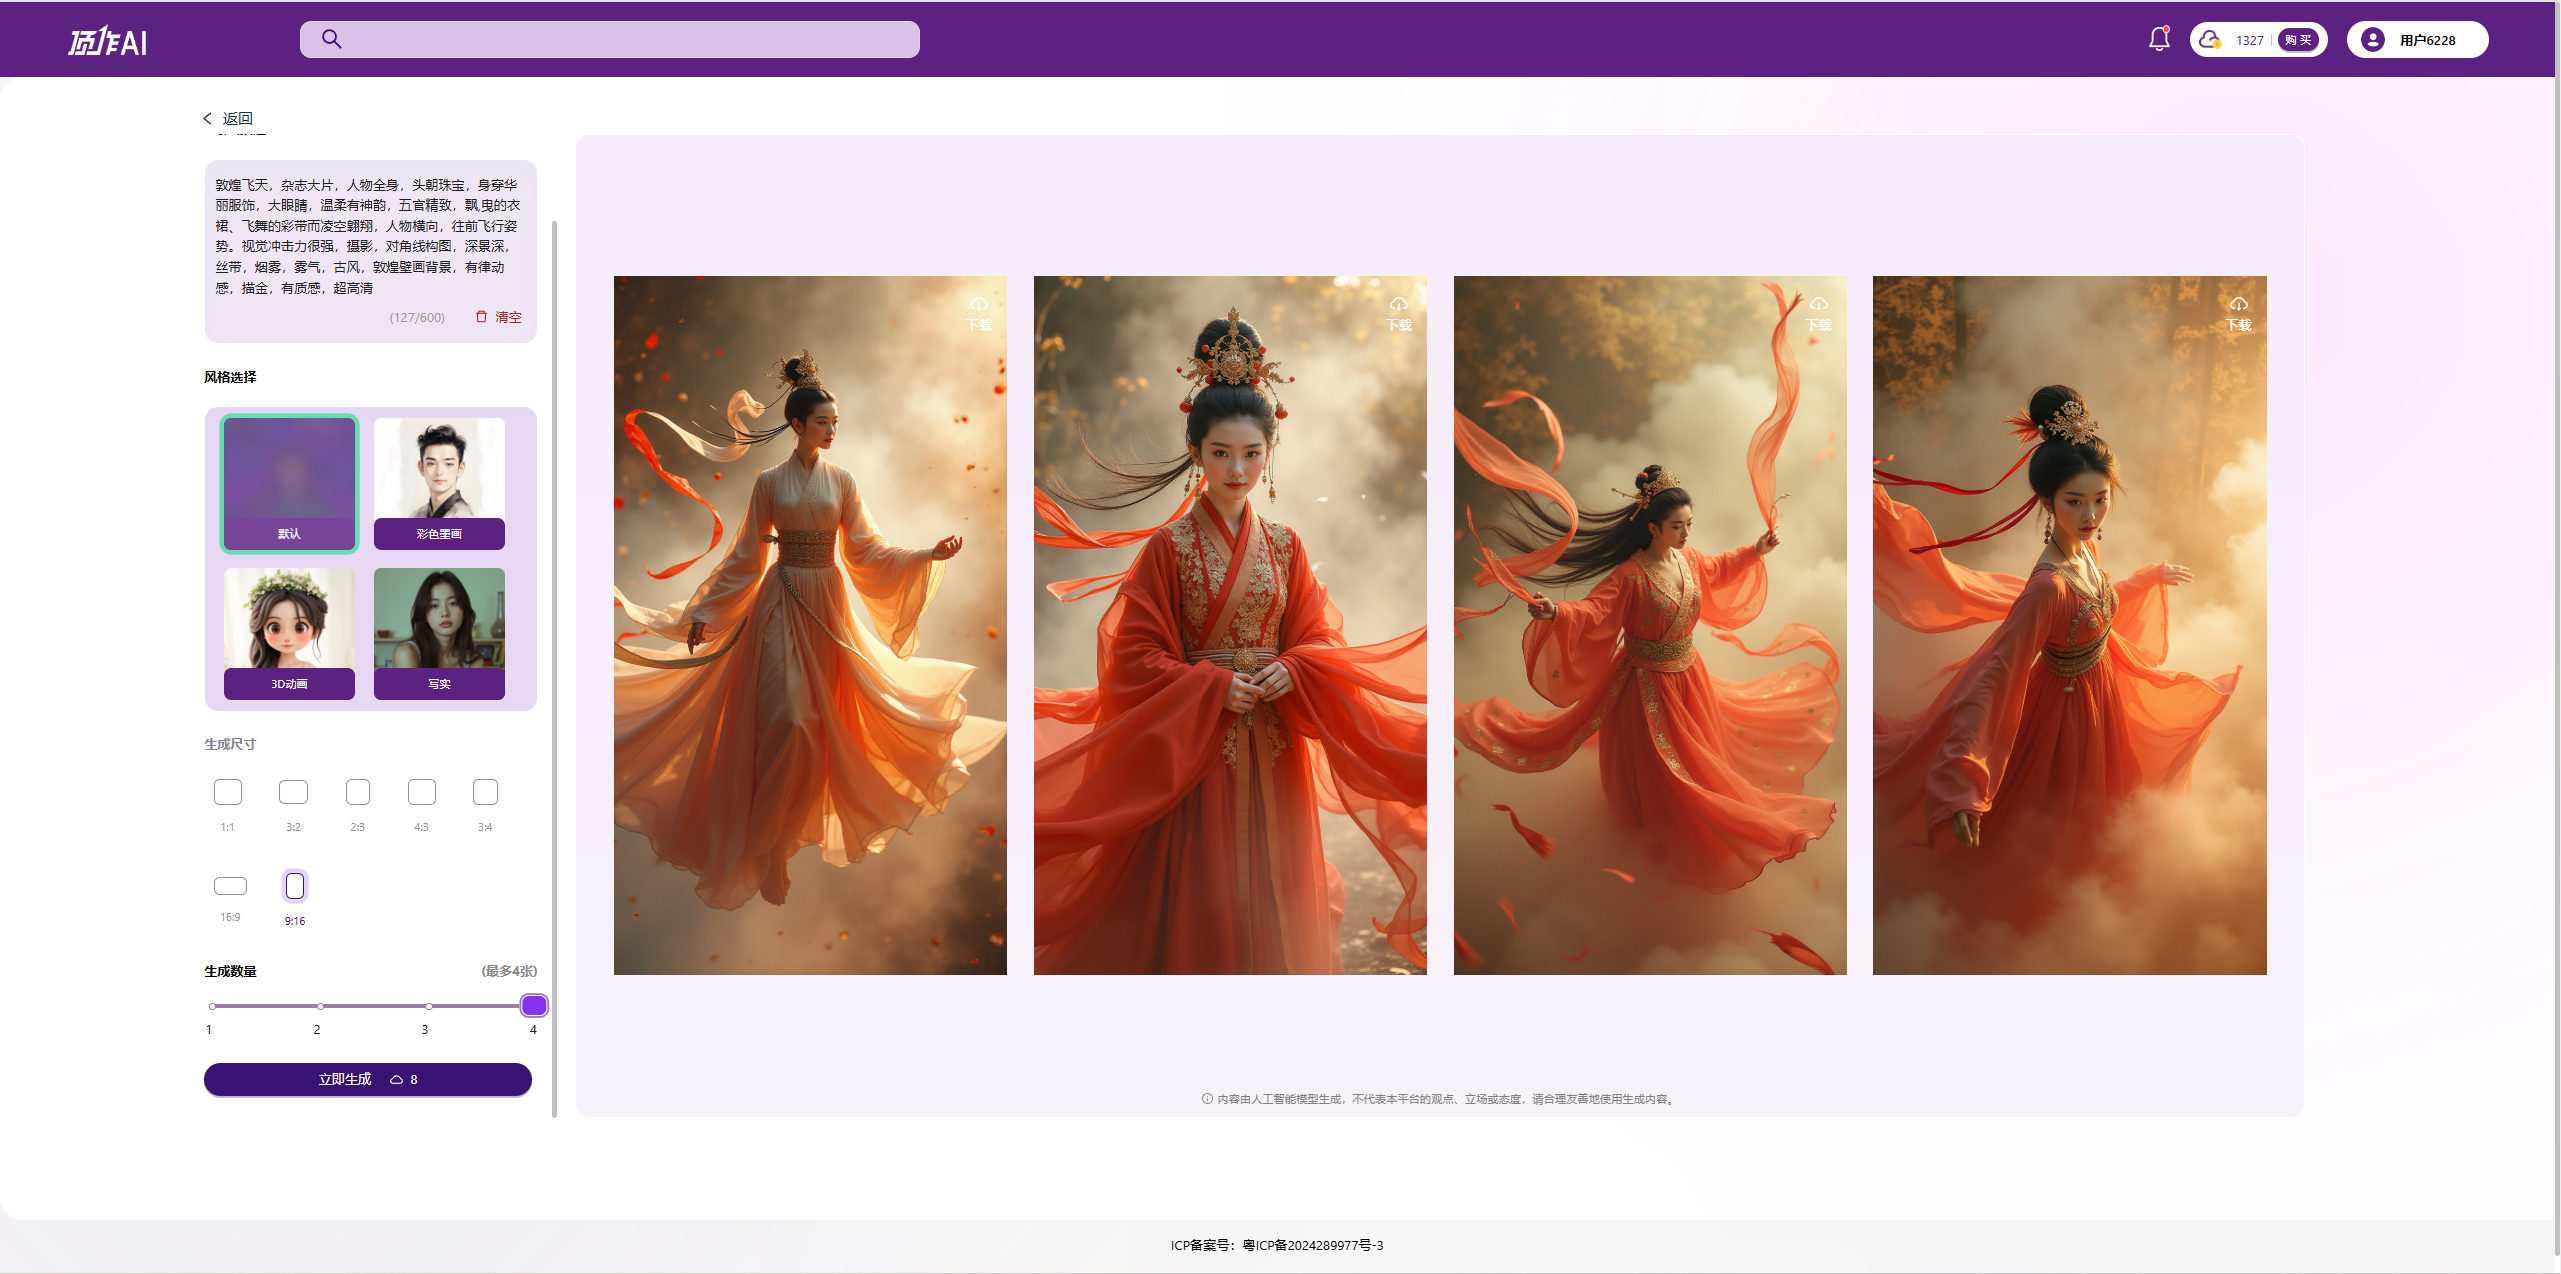The image size is (2561, 1274).
Task: Open the 用户6228 account menu
Action: click(x=2427, y=40)
